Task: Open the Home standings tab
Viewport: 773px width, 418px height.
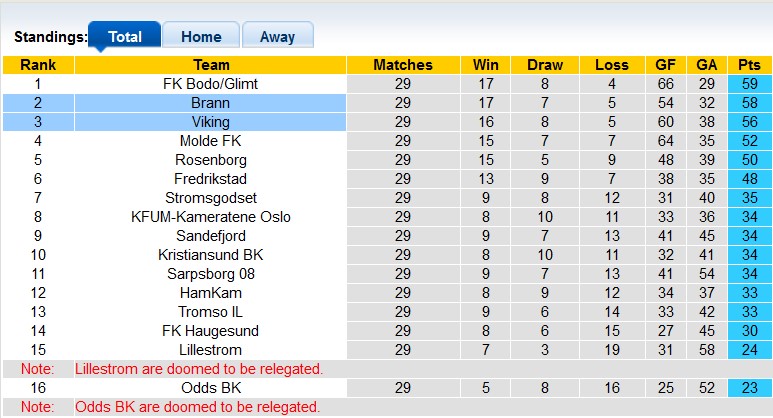Action: point(200,37)
